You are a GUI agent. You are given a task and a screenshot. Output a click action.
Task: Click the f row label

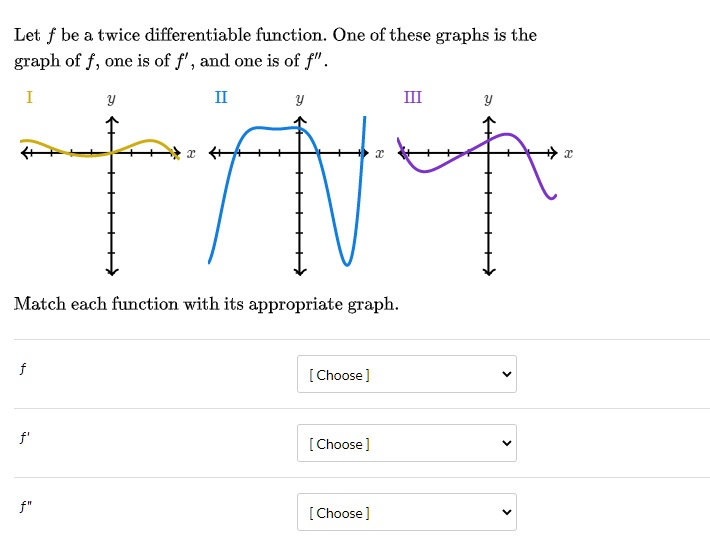pos(22,369)
